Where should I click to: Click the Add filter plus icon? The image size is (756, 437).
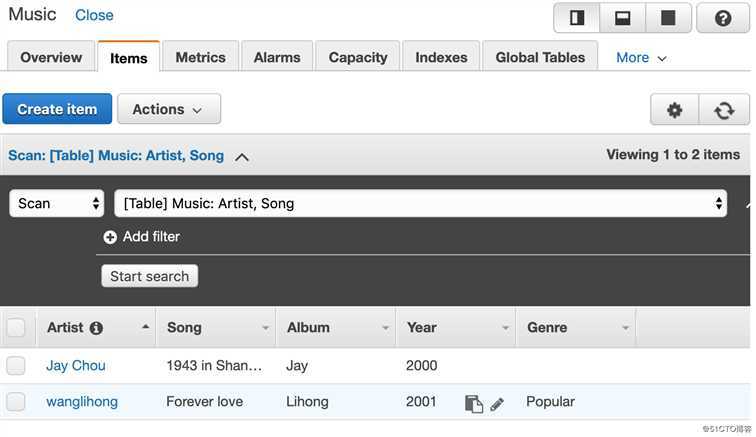(110, 237)
